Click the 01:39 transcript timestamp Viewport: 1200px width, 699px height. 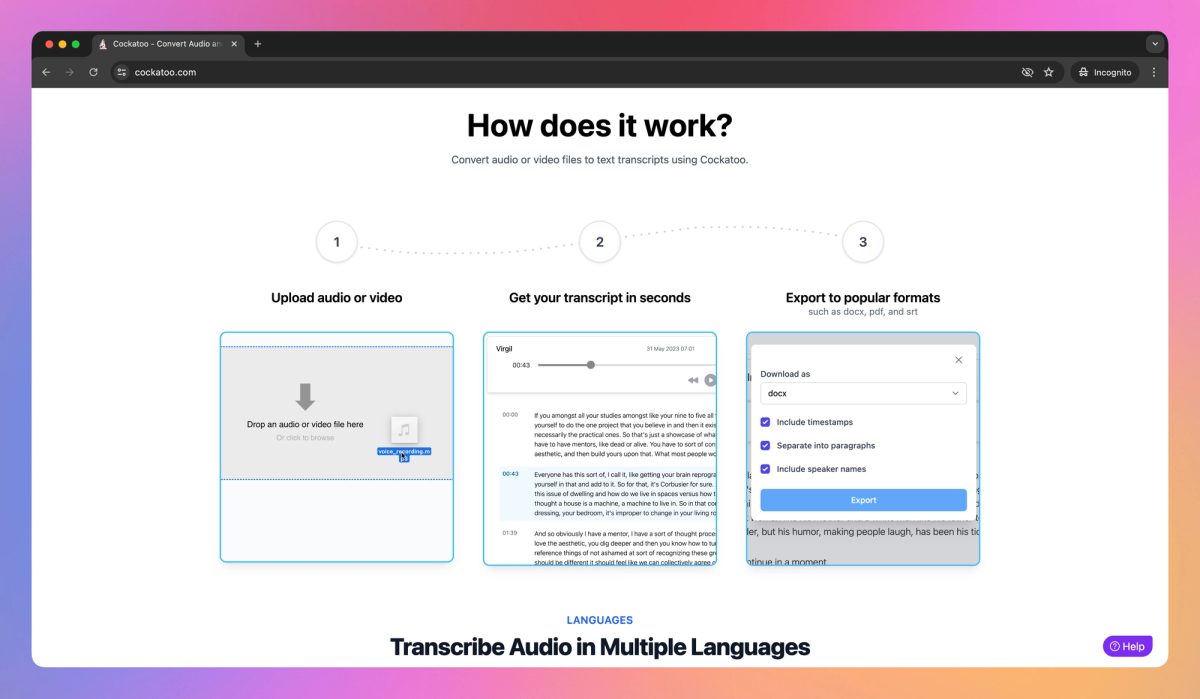click(x=510, y=533)
